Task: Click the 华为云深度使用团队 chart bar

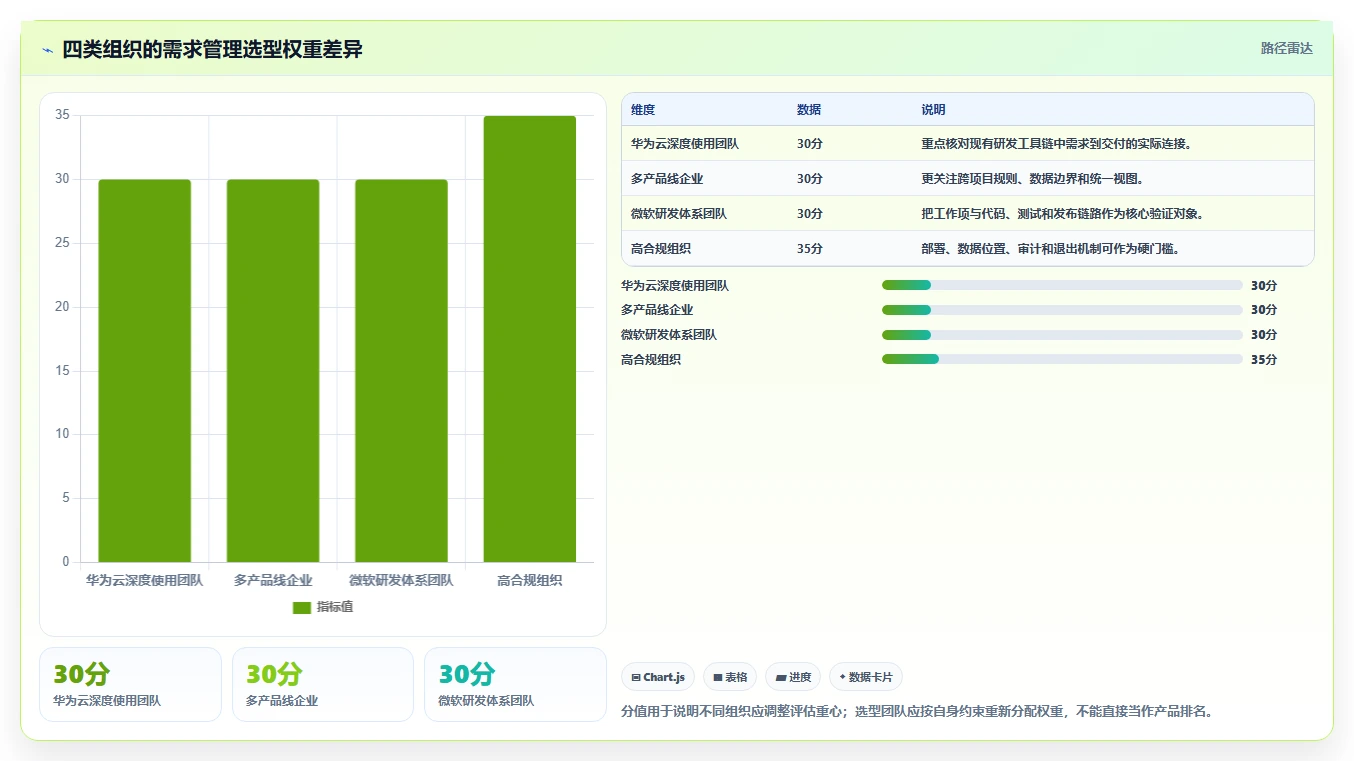Action: pyautogui.click(x=144, y=371)
